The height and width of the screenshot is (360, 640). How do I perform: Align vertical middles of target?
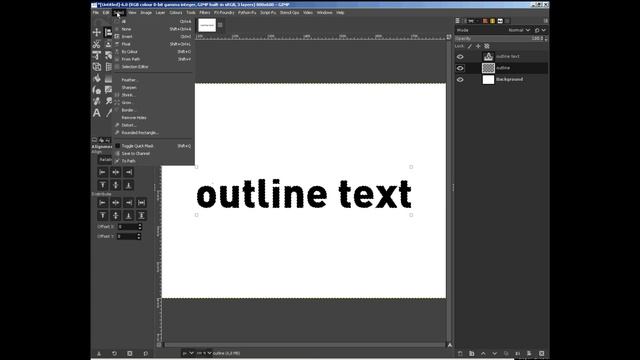point(116,185)
